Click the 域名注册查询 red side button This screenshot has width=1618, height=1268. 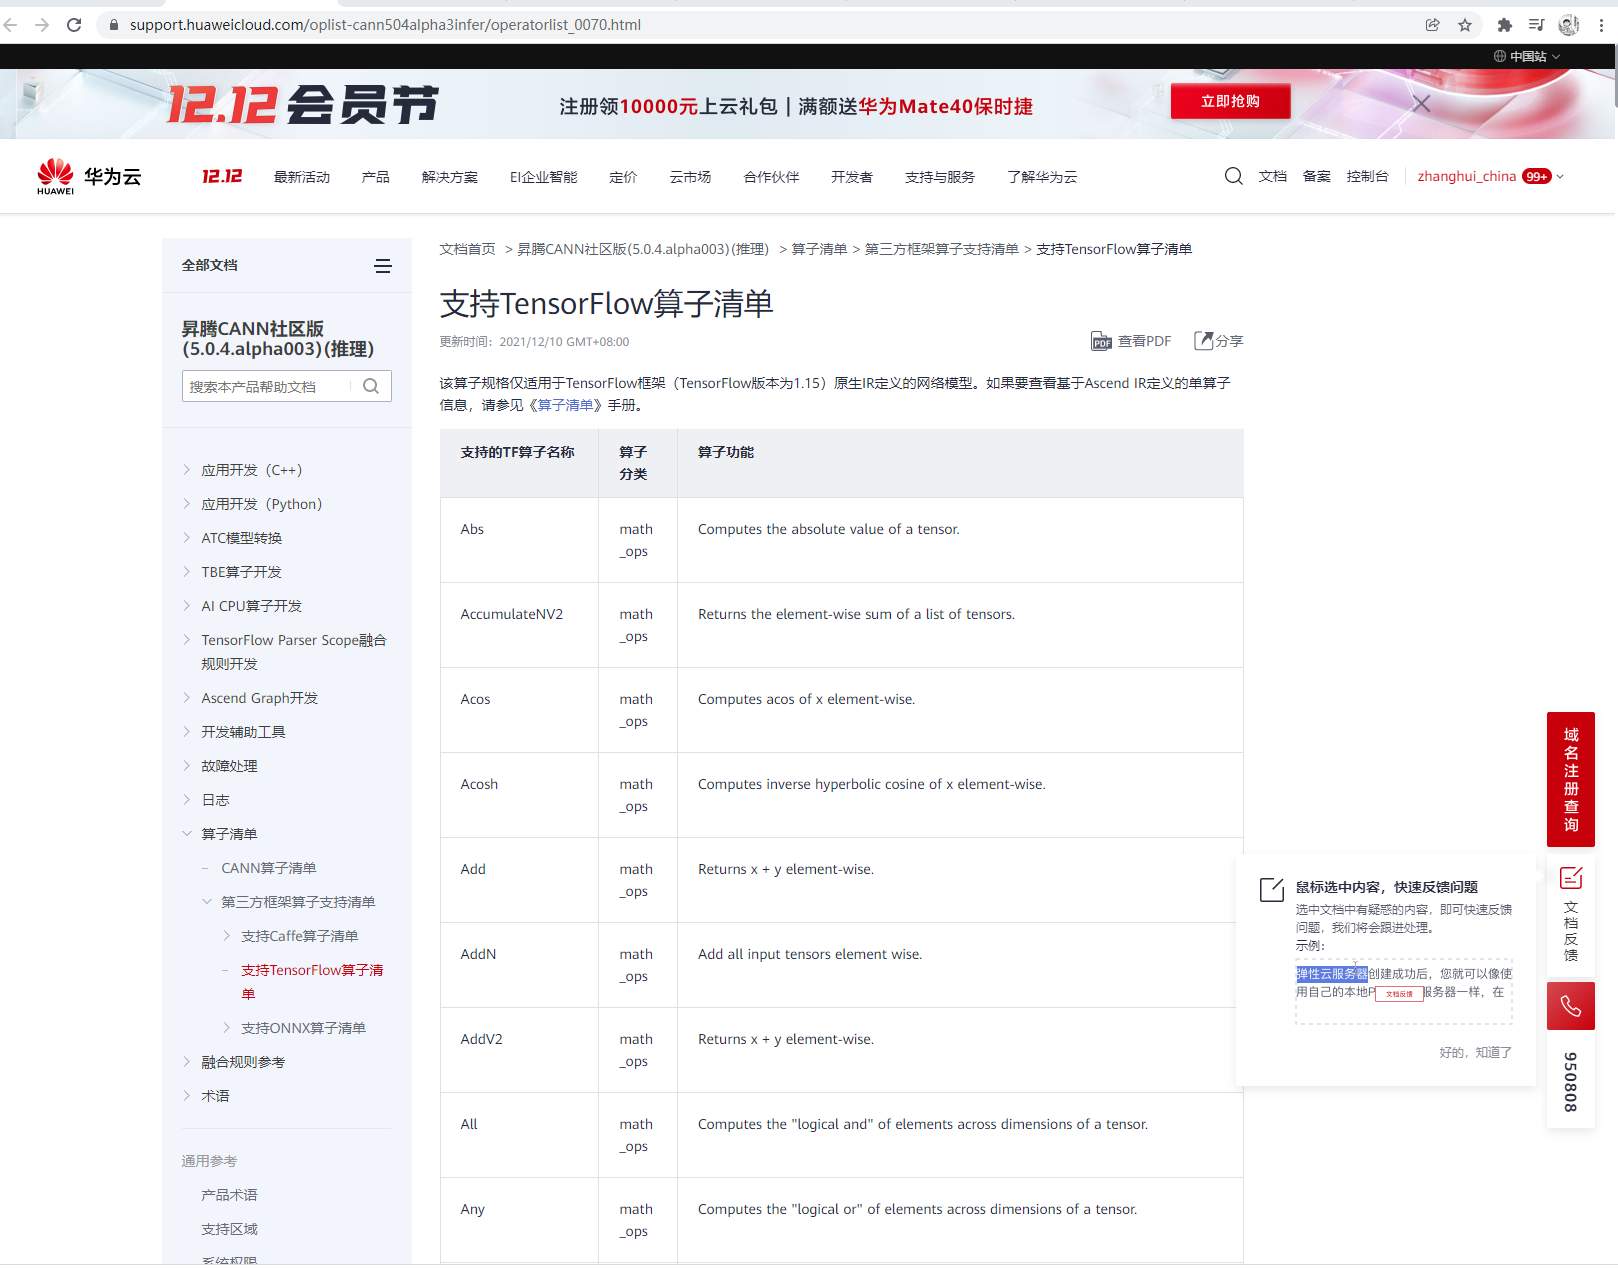(x=1571, y=779)
